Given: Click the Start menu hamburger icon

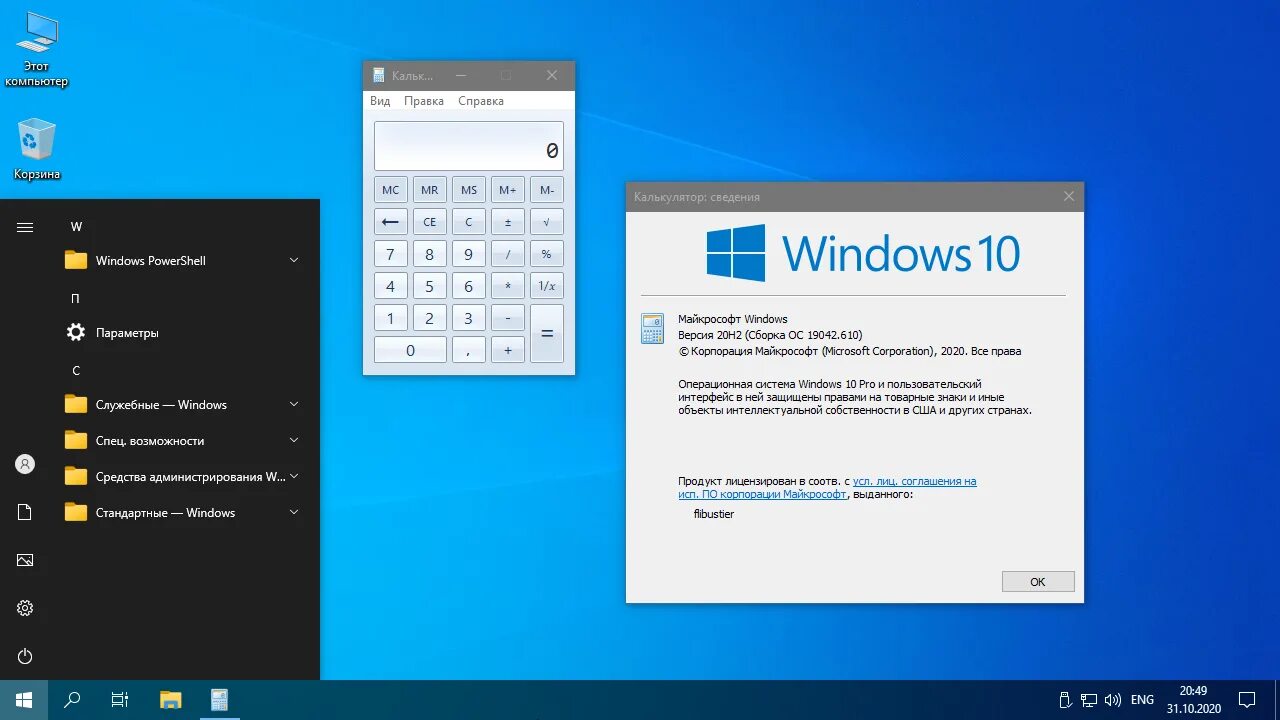Looking at the screenshot, I should [x=25, y=227].
